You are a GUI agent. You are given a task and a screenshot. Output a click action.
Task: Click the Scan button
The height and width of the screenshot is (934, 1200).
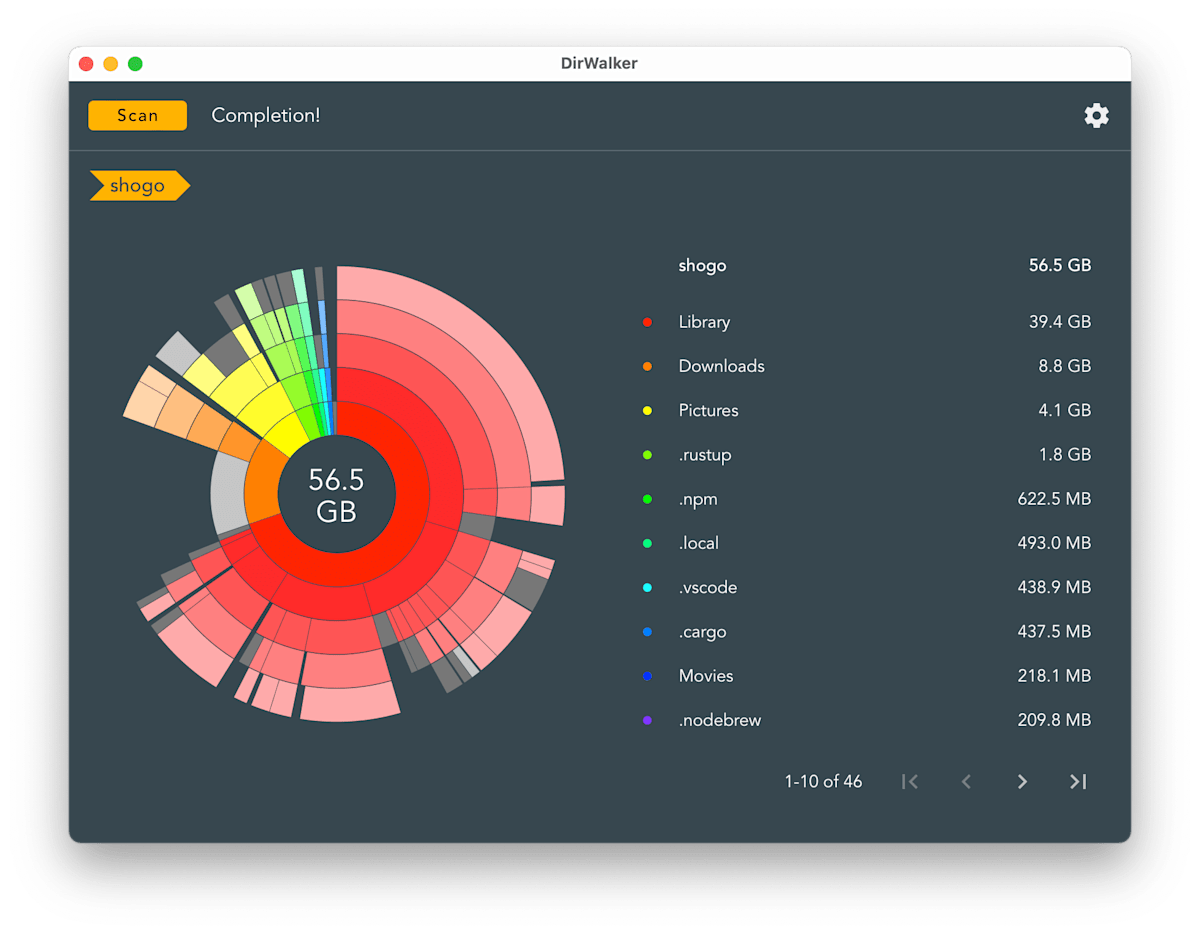click(137, 116)
